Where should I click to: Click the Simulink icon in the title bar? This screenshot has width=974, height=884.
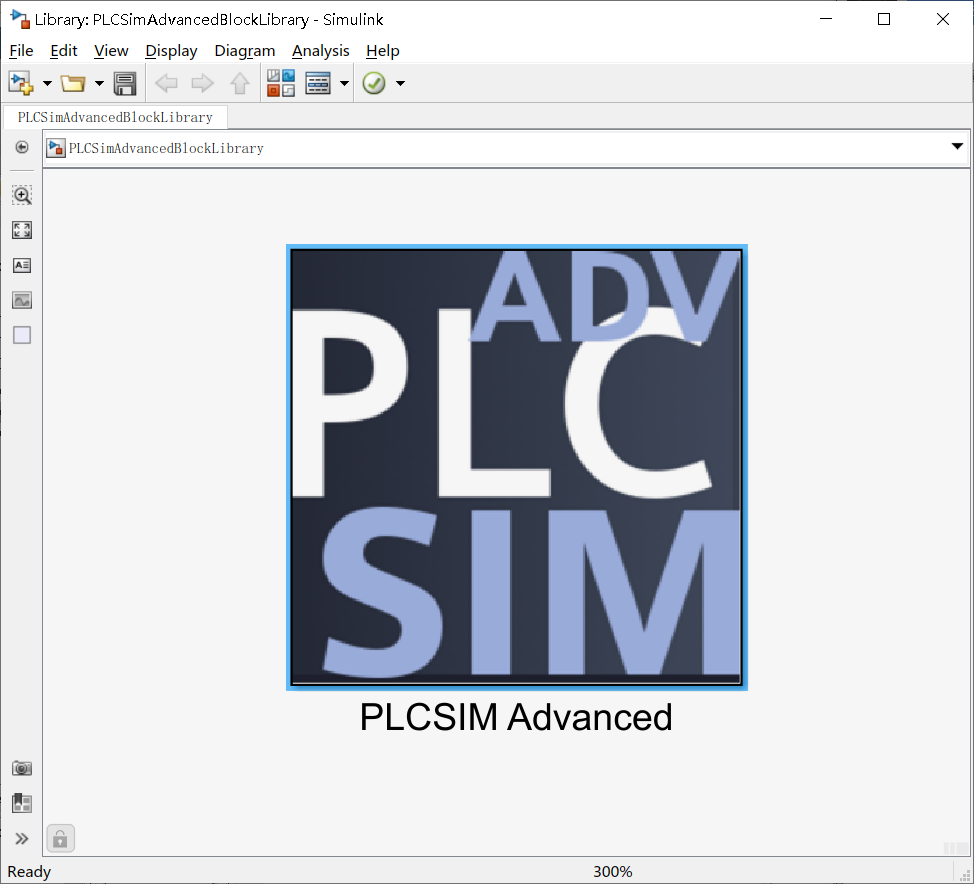[20, 19]
